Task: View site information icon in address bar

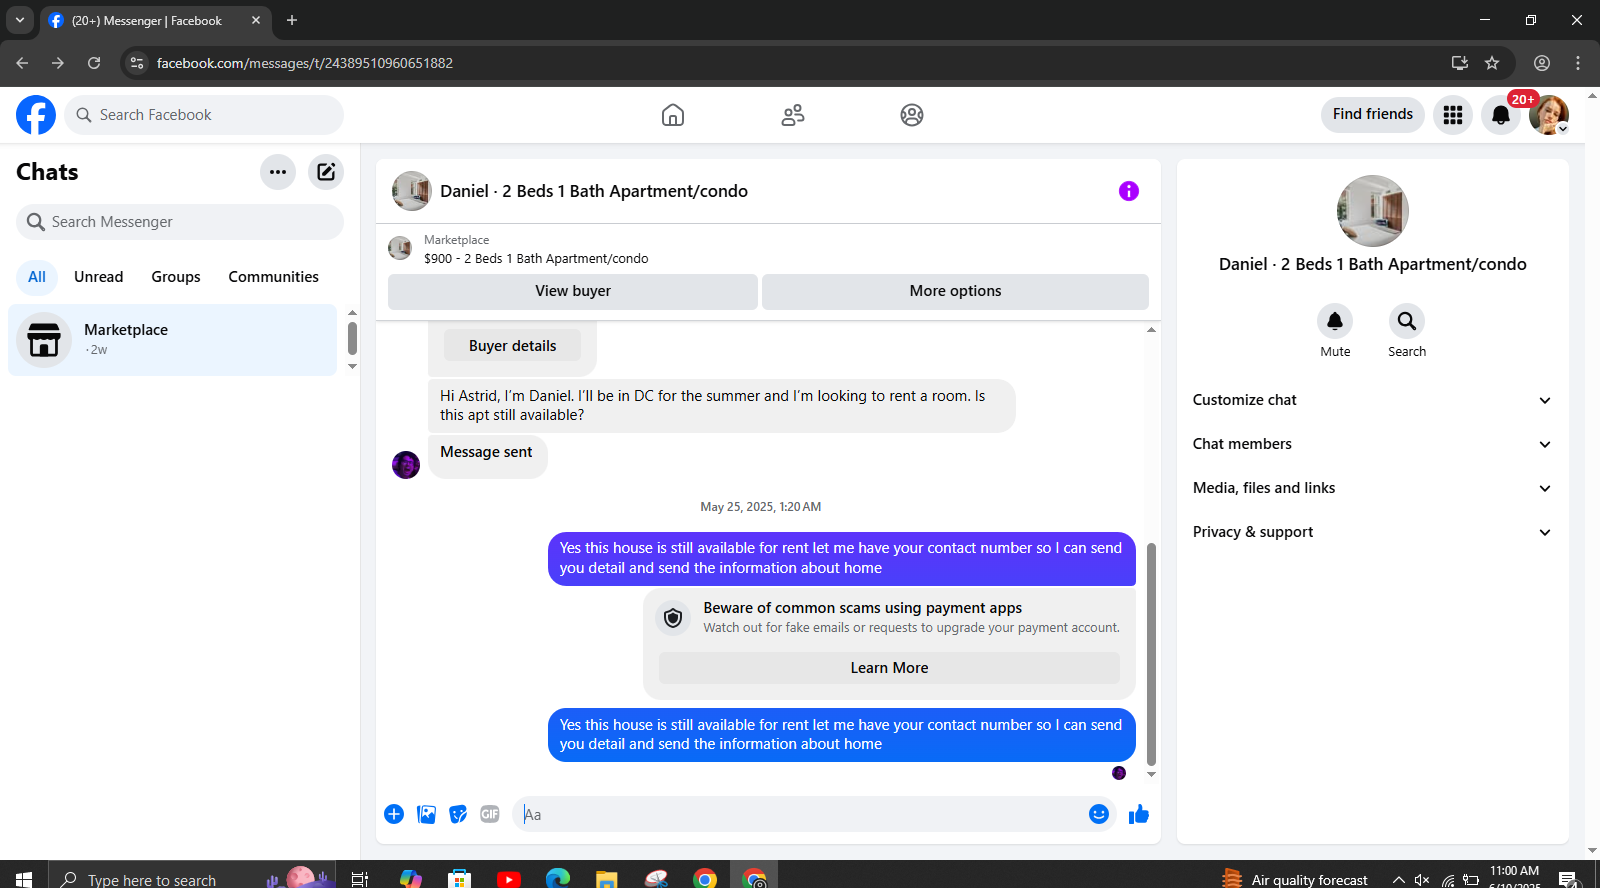Action: [x=138, y=63]
